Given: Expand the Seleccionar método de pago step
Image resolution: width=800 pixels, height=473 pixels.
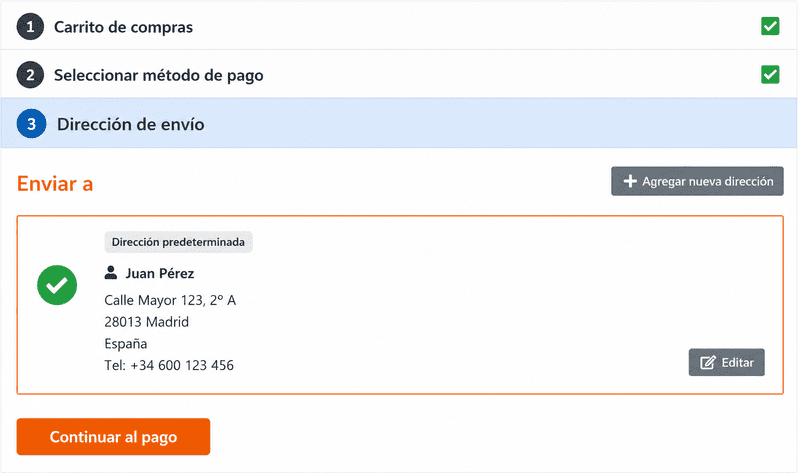Looking at the screenshot, I should pos(399,74).
